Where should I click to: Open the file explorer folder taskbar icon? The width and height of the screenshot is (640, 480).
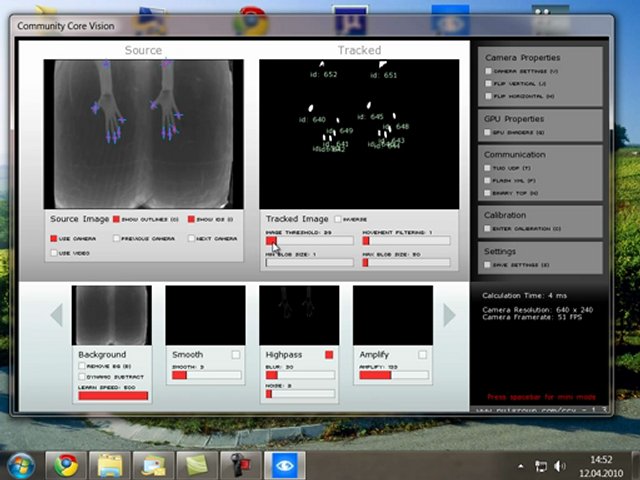109,465
